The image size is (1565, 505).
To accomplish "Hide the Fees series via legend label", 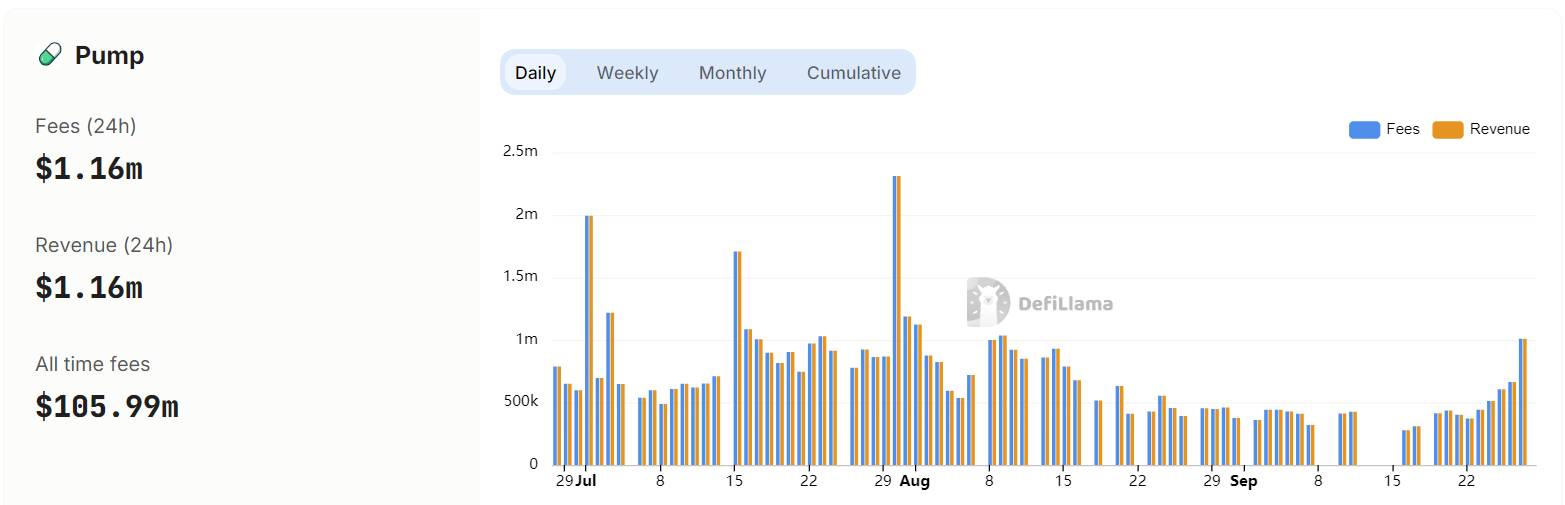I will 1403,129.
